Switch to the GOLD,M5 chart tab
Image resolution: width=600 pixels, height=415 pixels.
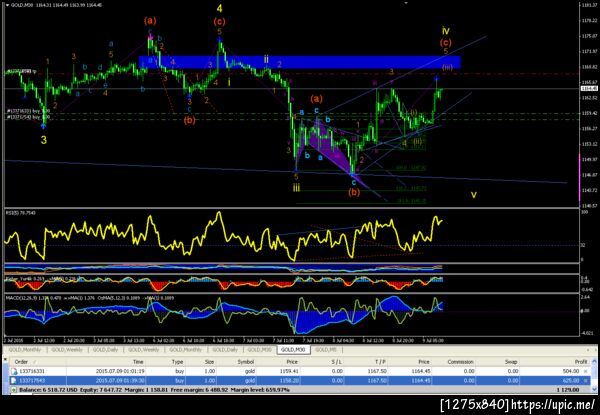pyautogui.click(x=326, y=350)
